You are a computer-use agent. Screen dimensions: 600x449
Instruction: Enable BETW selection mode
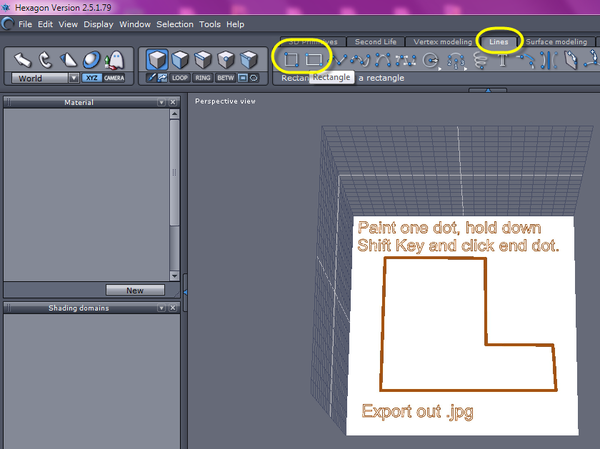(226, 78)
